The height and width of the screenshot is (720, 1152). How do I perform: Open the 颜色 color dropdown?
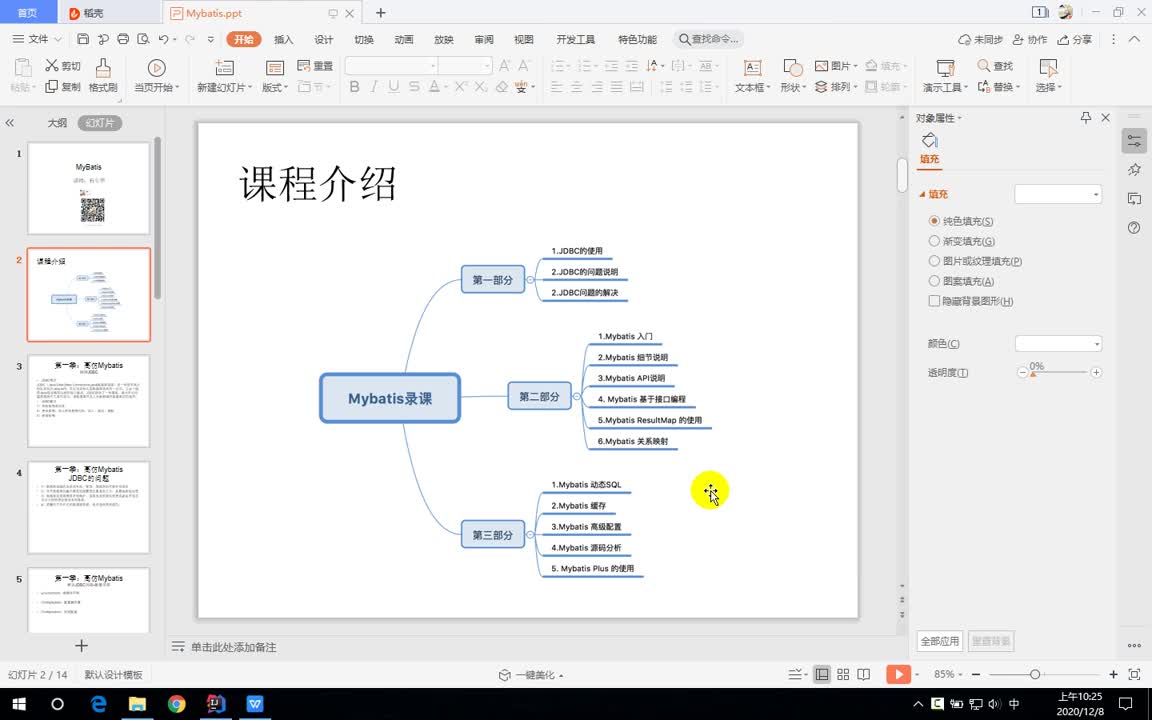coord(1057,343)
